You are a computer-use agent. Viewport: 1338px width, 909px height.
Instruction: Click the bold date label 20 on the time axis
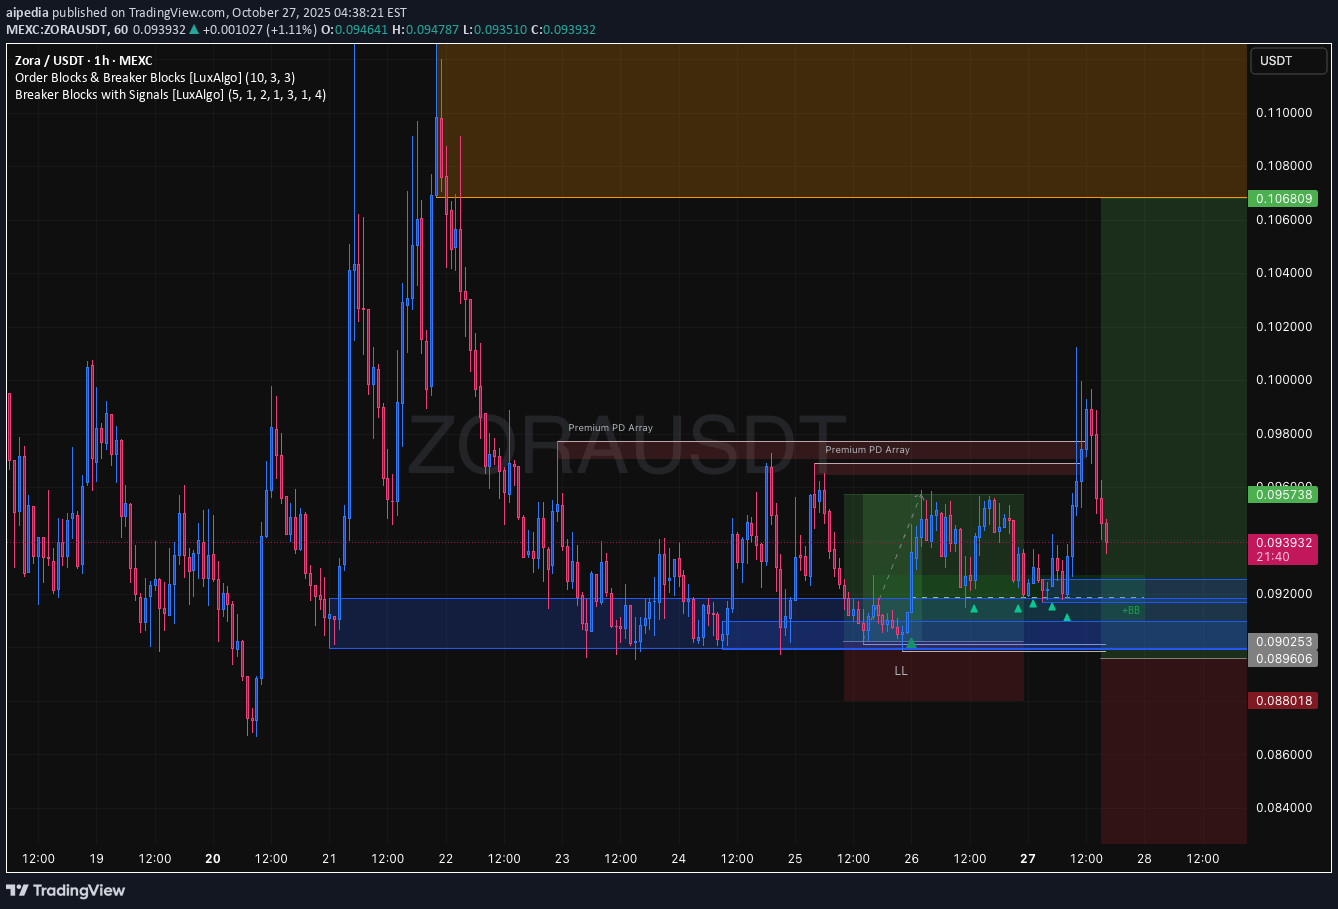click(x=212, y=859)
